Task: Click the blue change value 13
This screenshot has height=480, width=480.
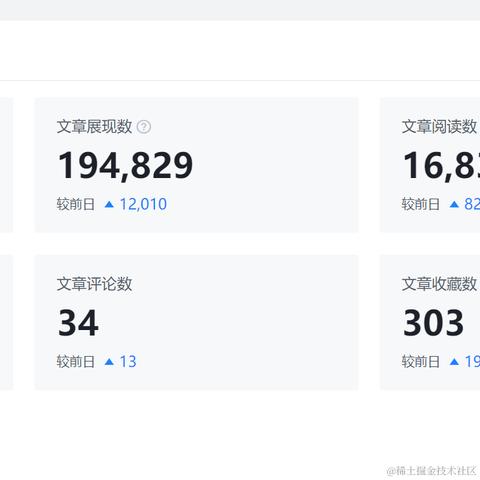Action: (x=128, y=361)
